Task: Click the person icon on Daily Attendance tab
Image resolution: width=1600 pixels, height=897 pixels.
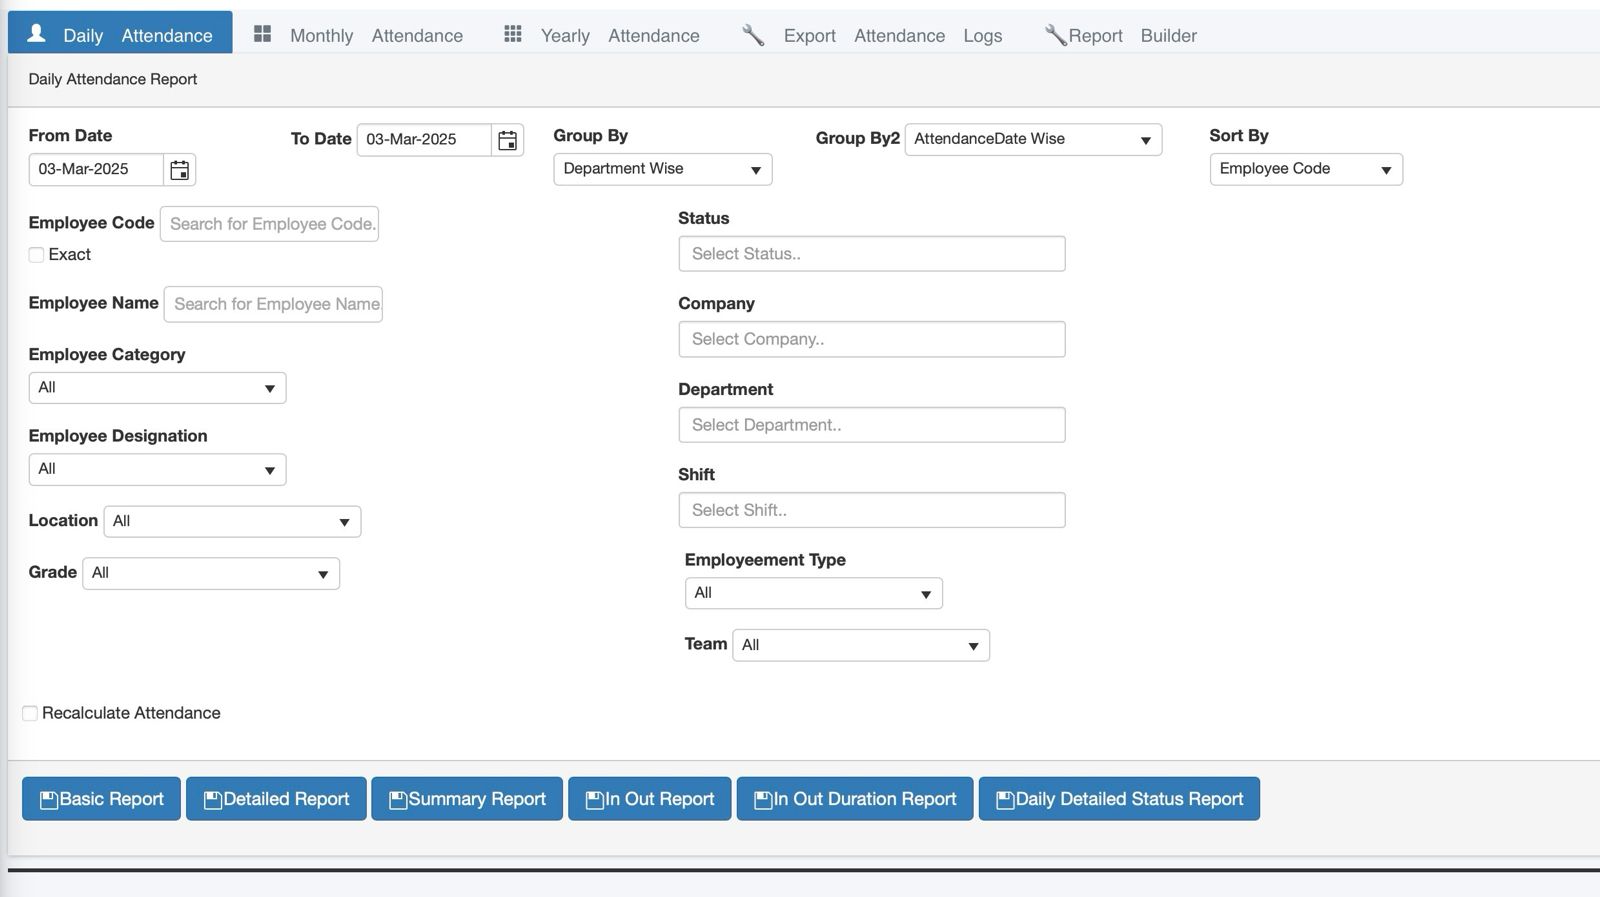Action: coord(37,34)
